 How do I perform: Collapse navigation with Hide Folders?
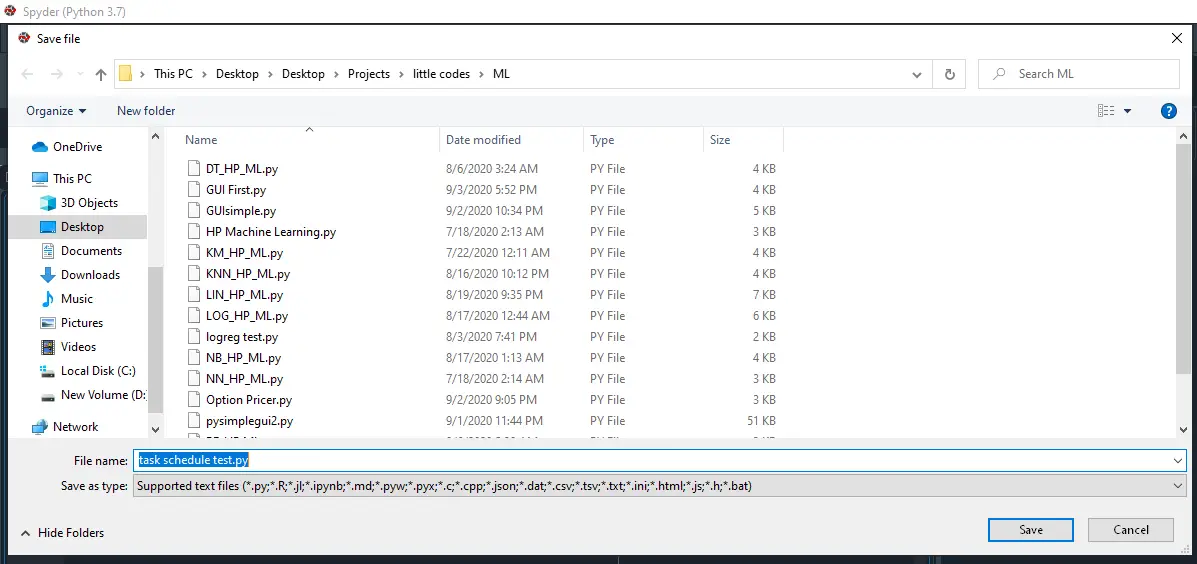63,533
